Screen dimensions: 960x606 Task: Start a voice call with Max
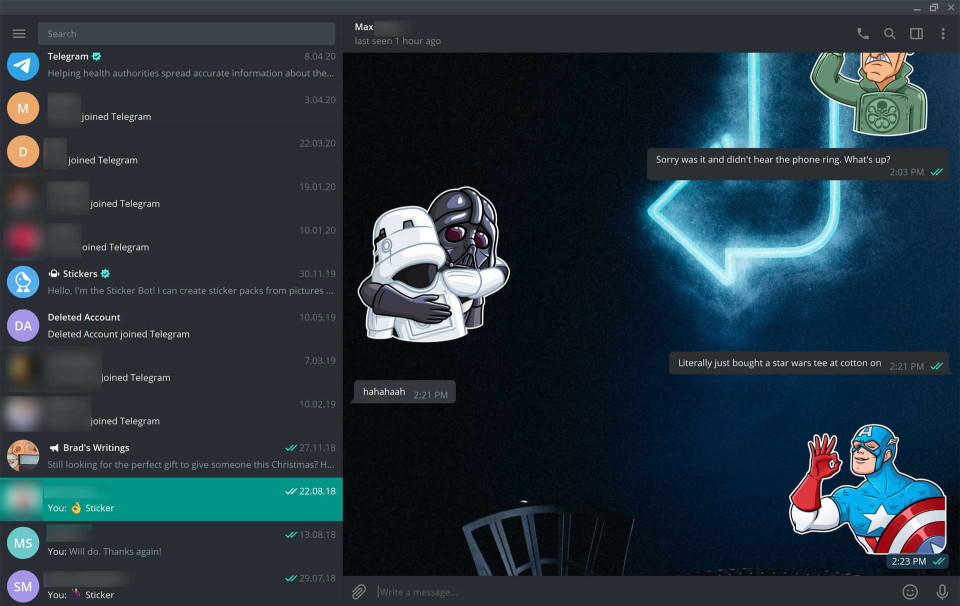point(863,34)
